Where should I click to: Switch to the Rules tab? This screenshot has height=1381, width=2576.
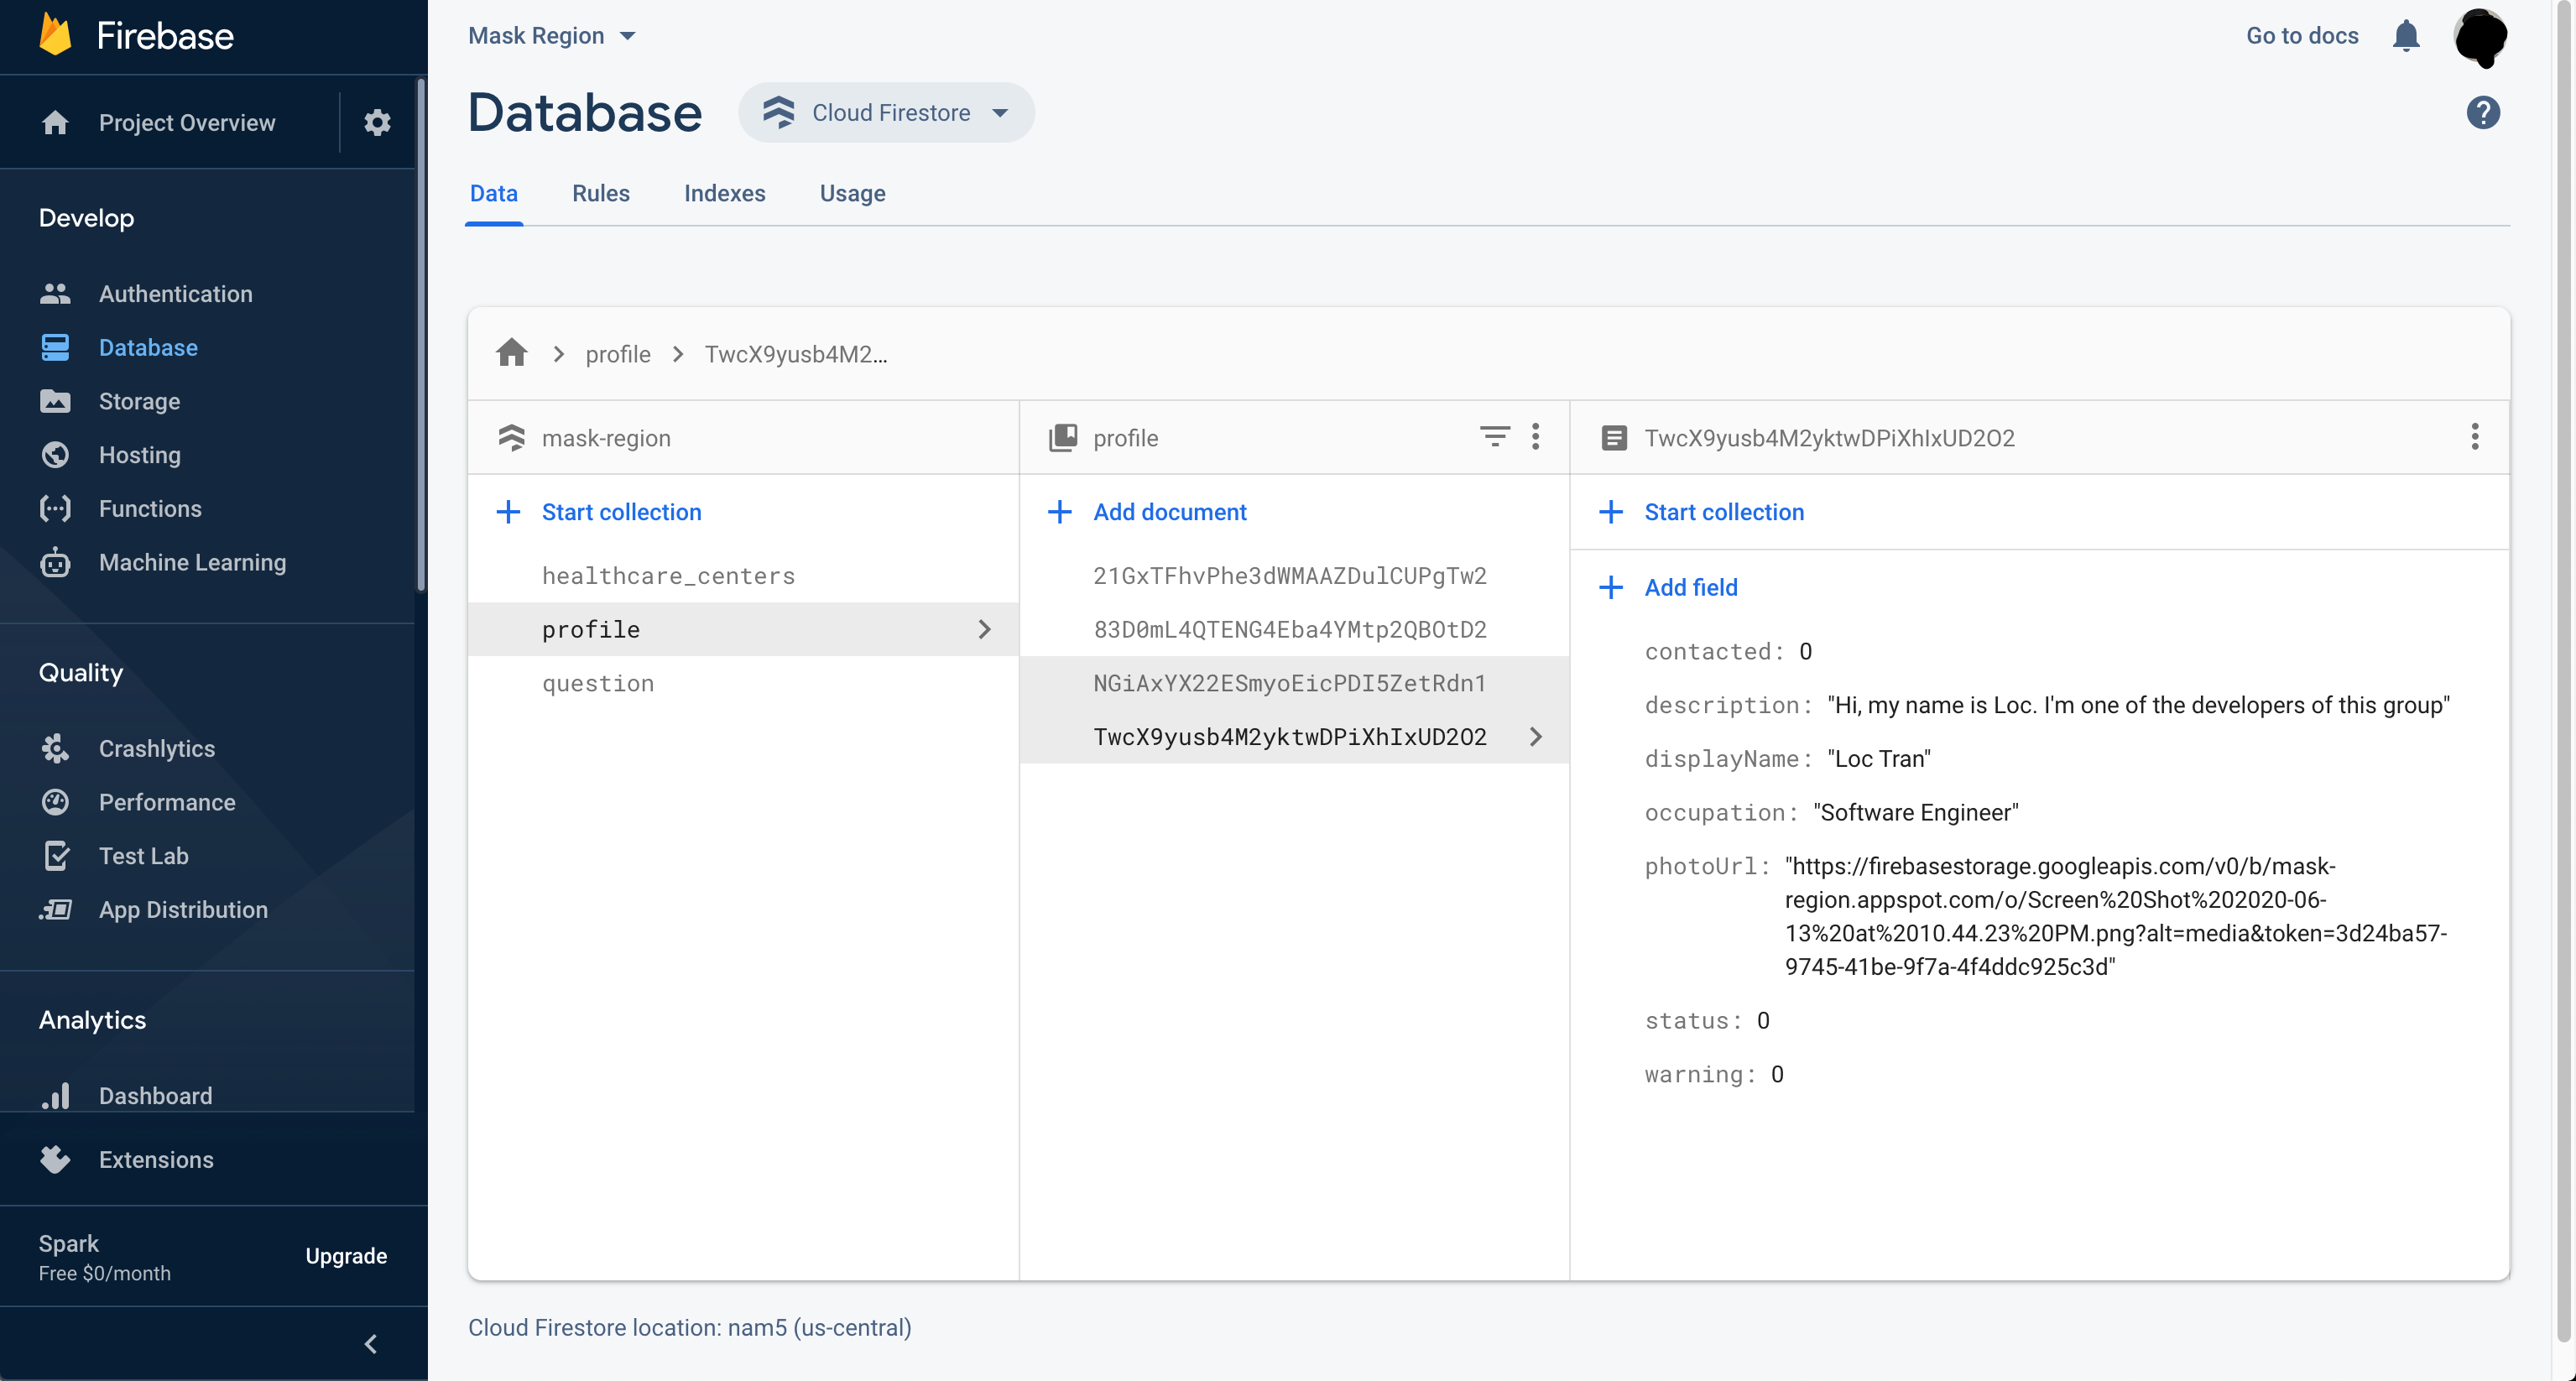(x=600, y=193)
